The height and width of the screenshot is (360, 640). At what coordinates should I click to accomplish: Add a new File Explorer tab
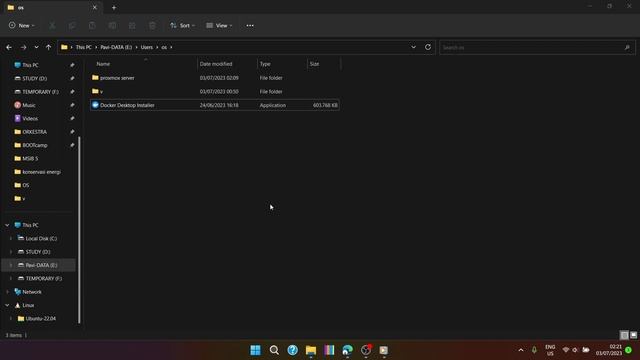point(114,7)
